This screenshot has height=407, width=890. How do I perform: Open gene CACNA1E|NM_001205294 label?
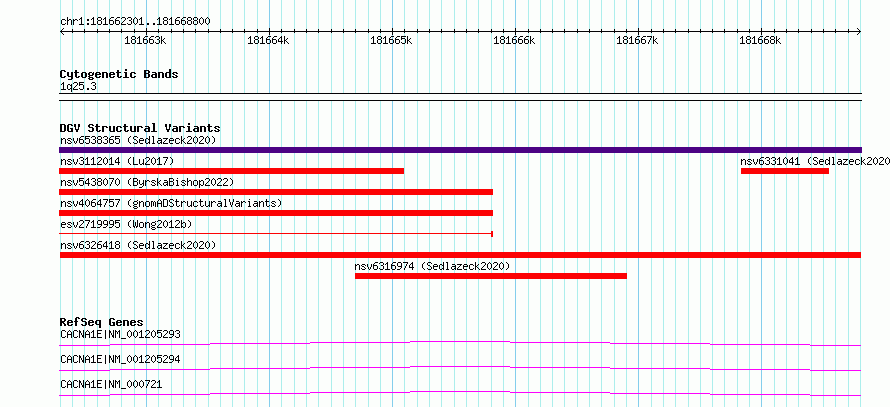120,359
